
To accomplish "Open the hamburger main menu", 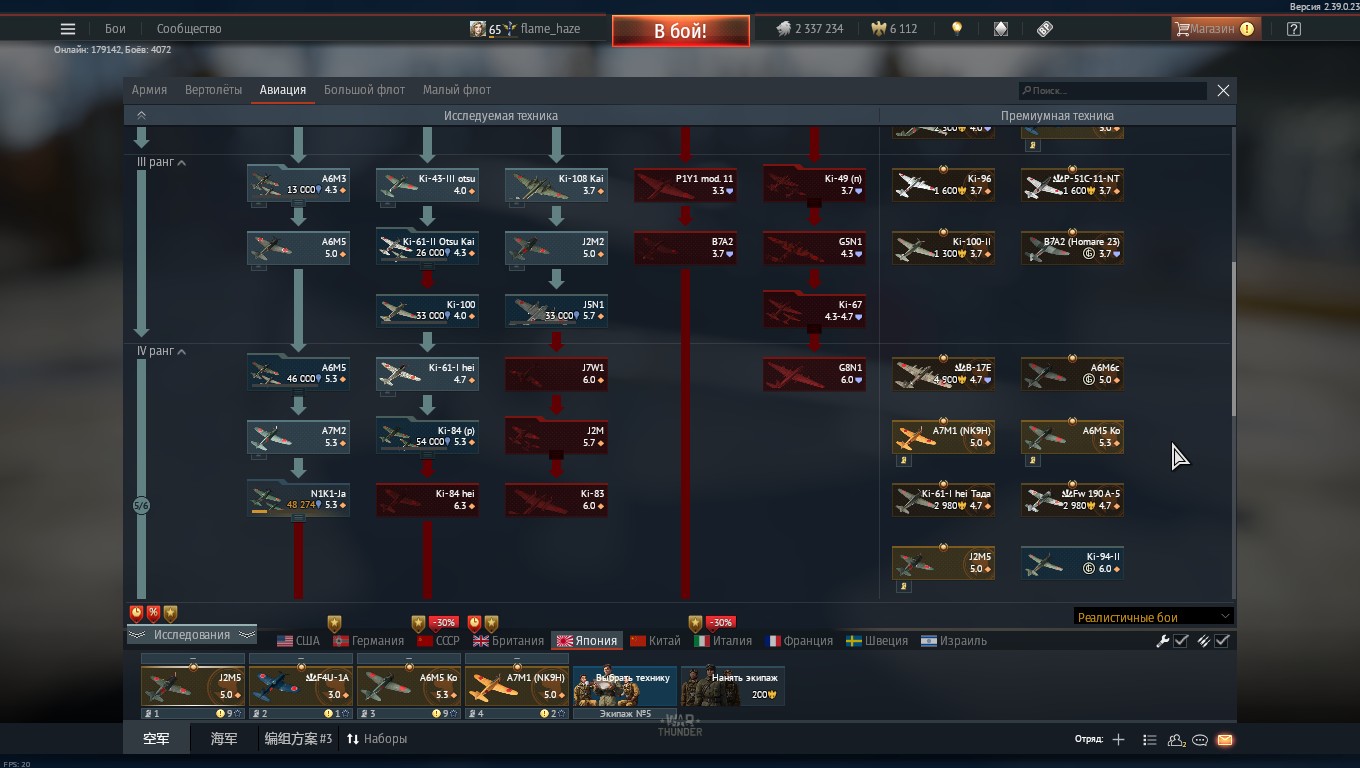I will [x=68, y=29].
